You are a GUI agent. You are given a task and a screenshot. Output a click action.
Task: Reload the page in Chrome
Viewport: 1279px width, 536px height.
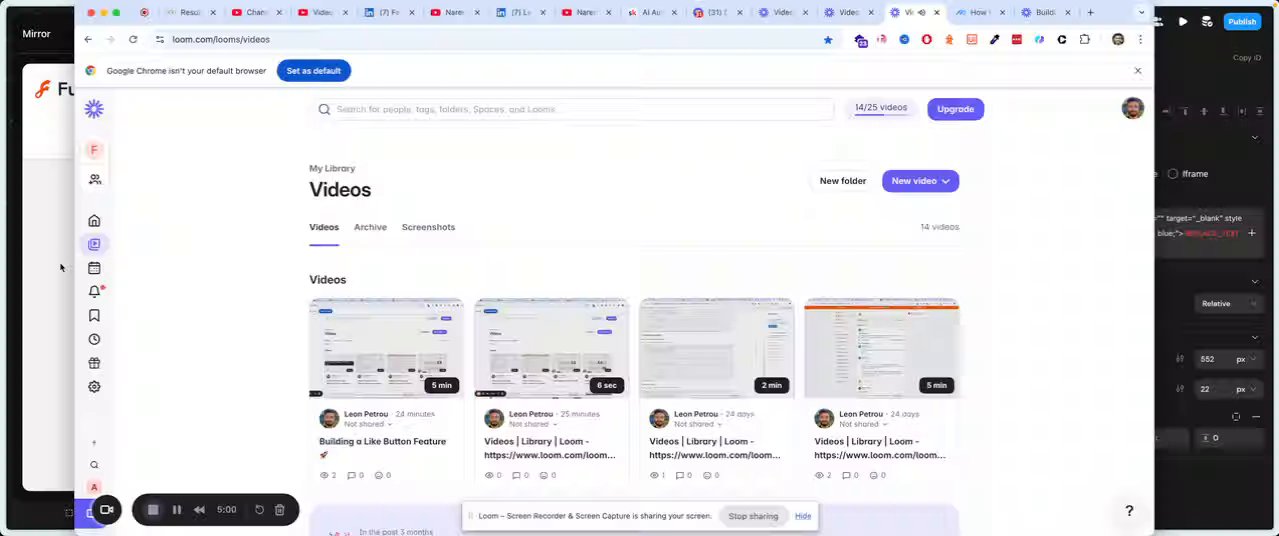click(133, 39)
